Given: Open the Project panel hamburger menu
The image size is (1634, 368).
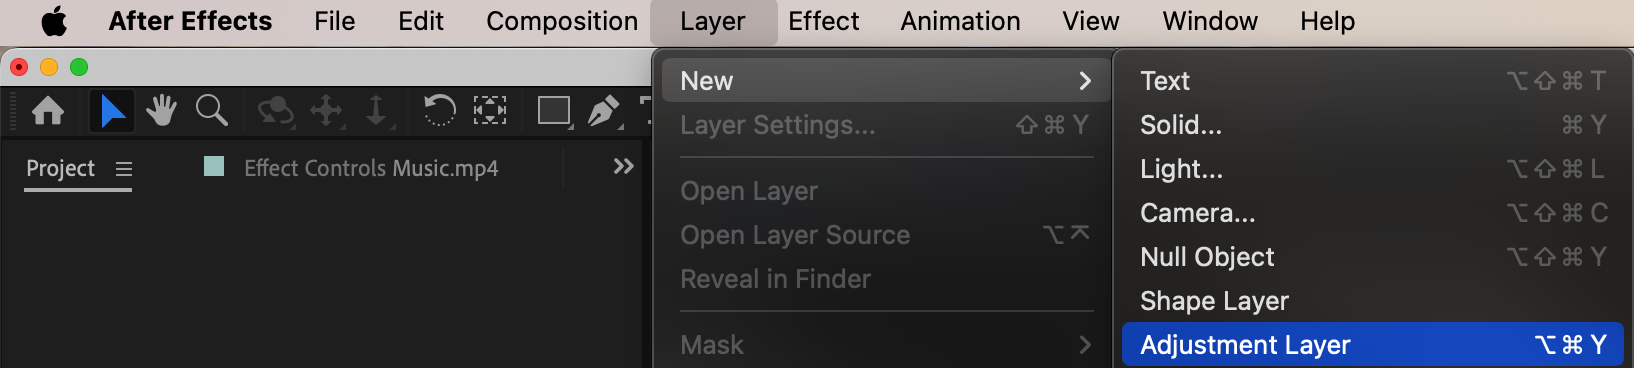Looking at the screenshot, I should pos(124,169).
